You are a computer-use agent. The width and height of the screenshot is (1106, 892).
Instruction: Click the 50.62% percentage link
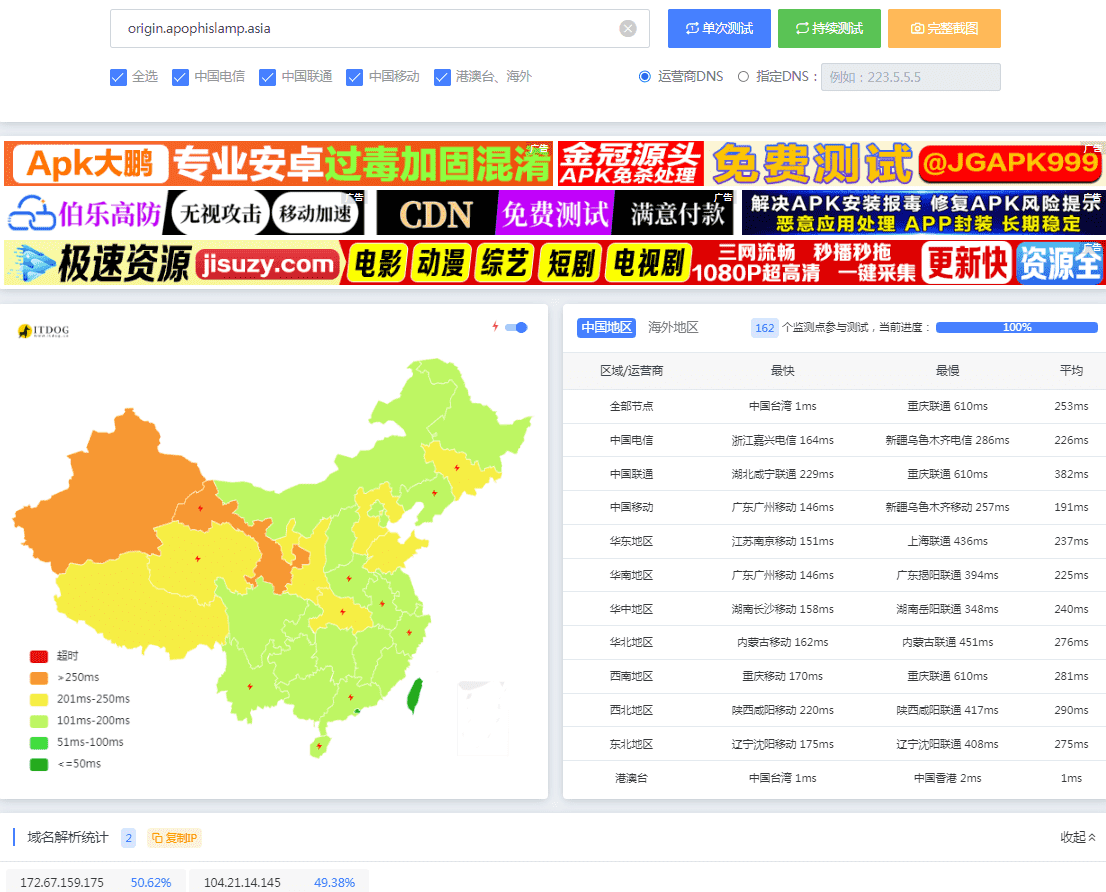click(x=150, y=883)
